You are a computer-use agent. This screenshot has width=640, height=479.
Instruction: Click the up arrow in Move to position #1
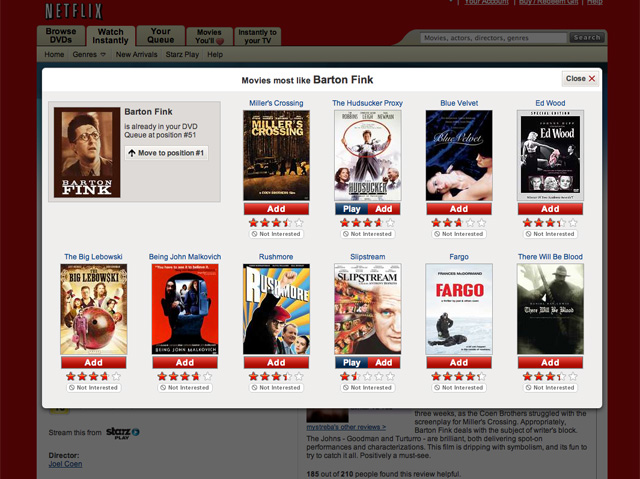131,153
